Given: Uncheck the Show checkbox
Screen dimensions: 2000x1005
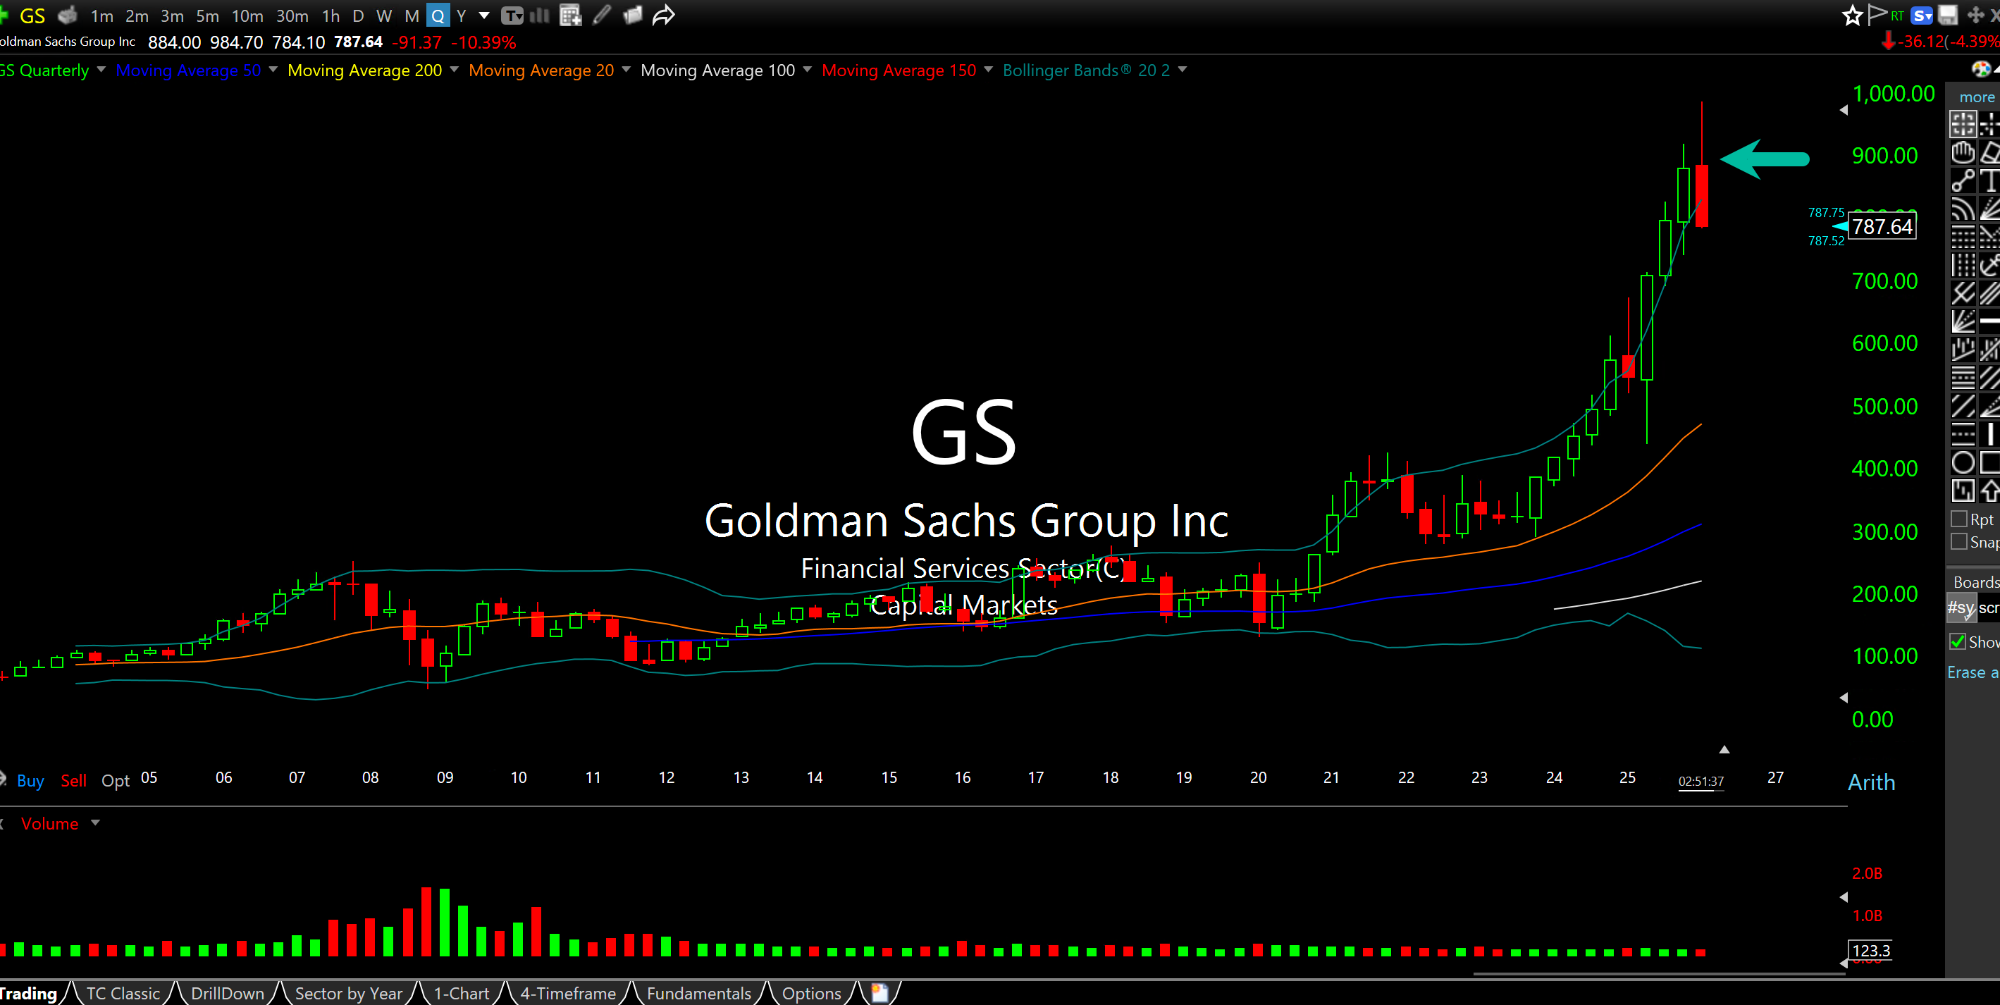Looking at the screenshot, I should click(x=1958, y=642).
